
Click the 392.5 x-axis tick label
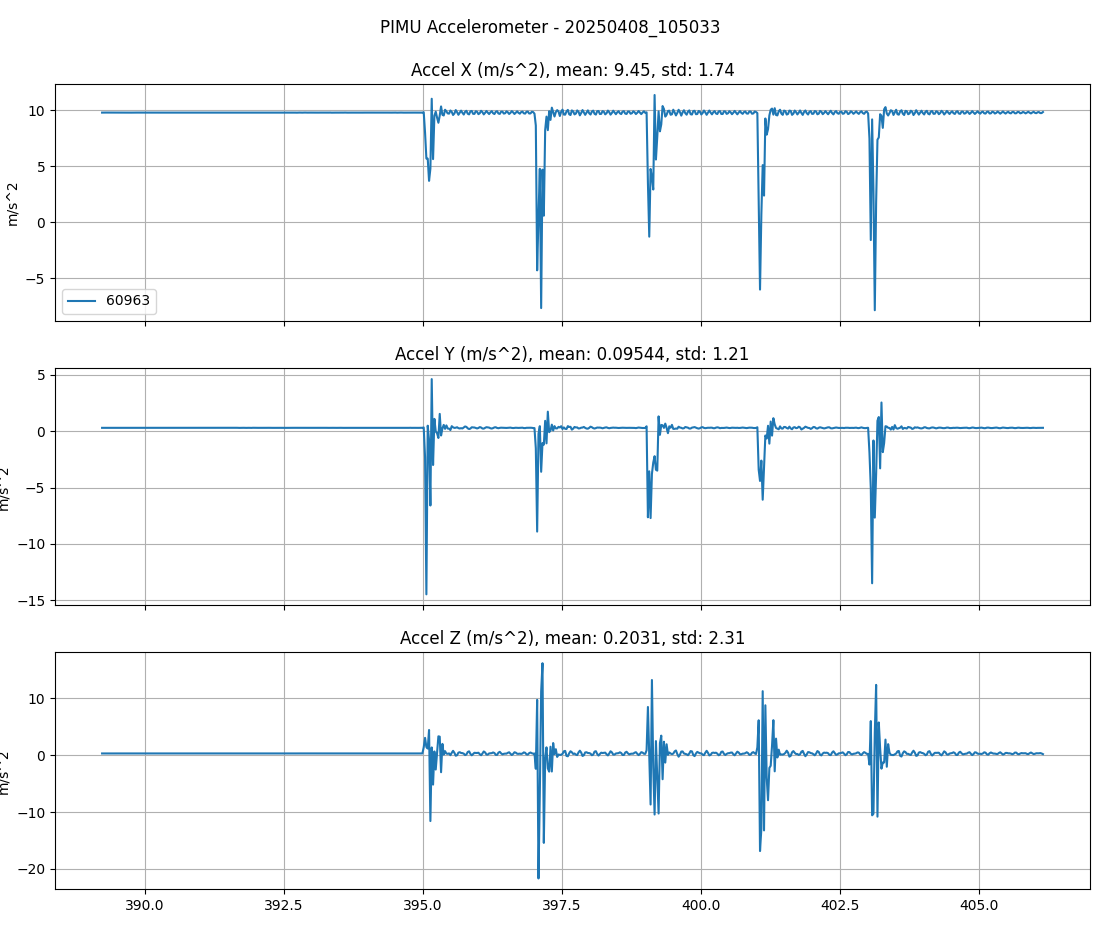click(x=284, y=905)
